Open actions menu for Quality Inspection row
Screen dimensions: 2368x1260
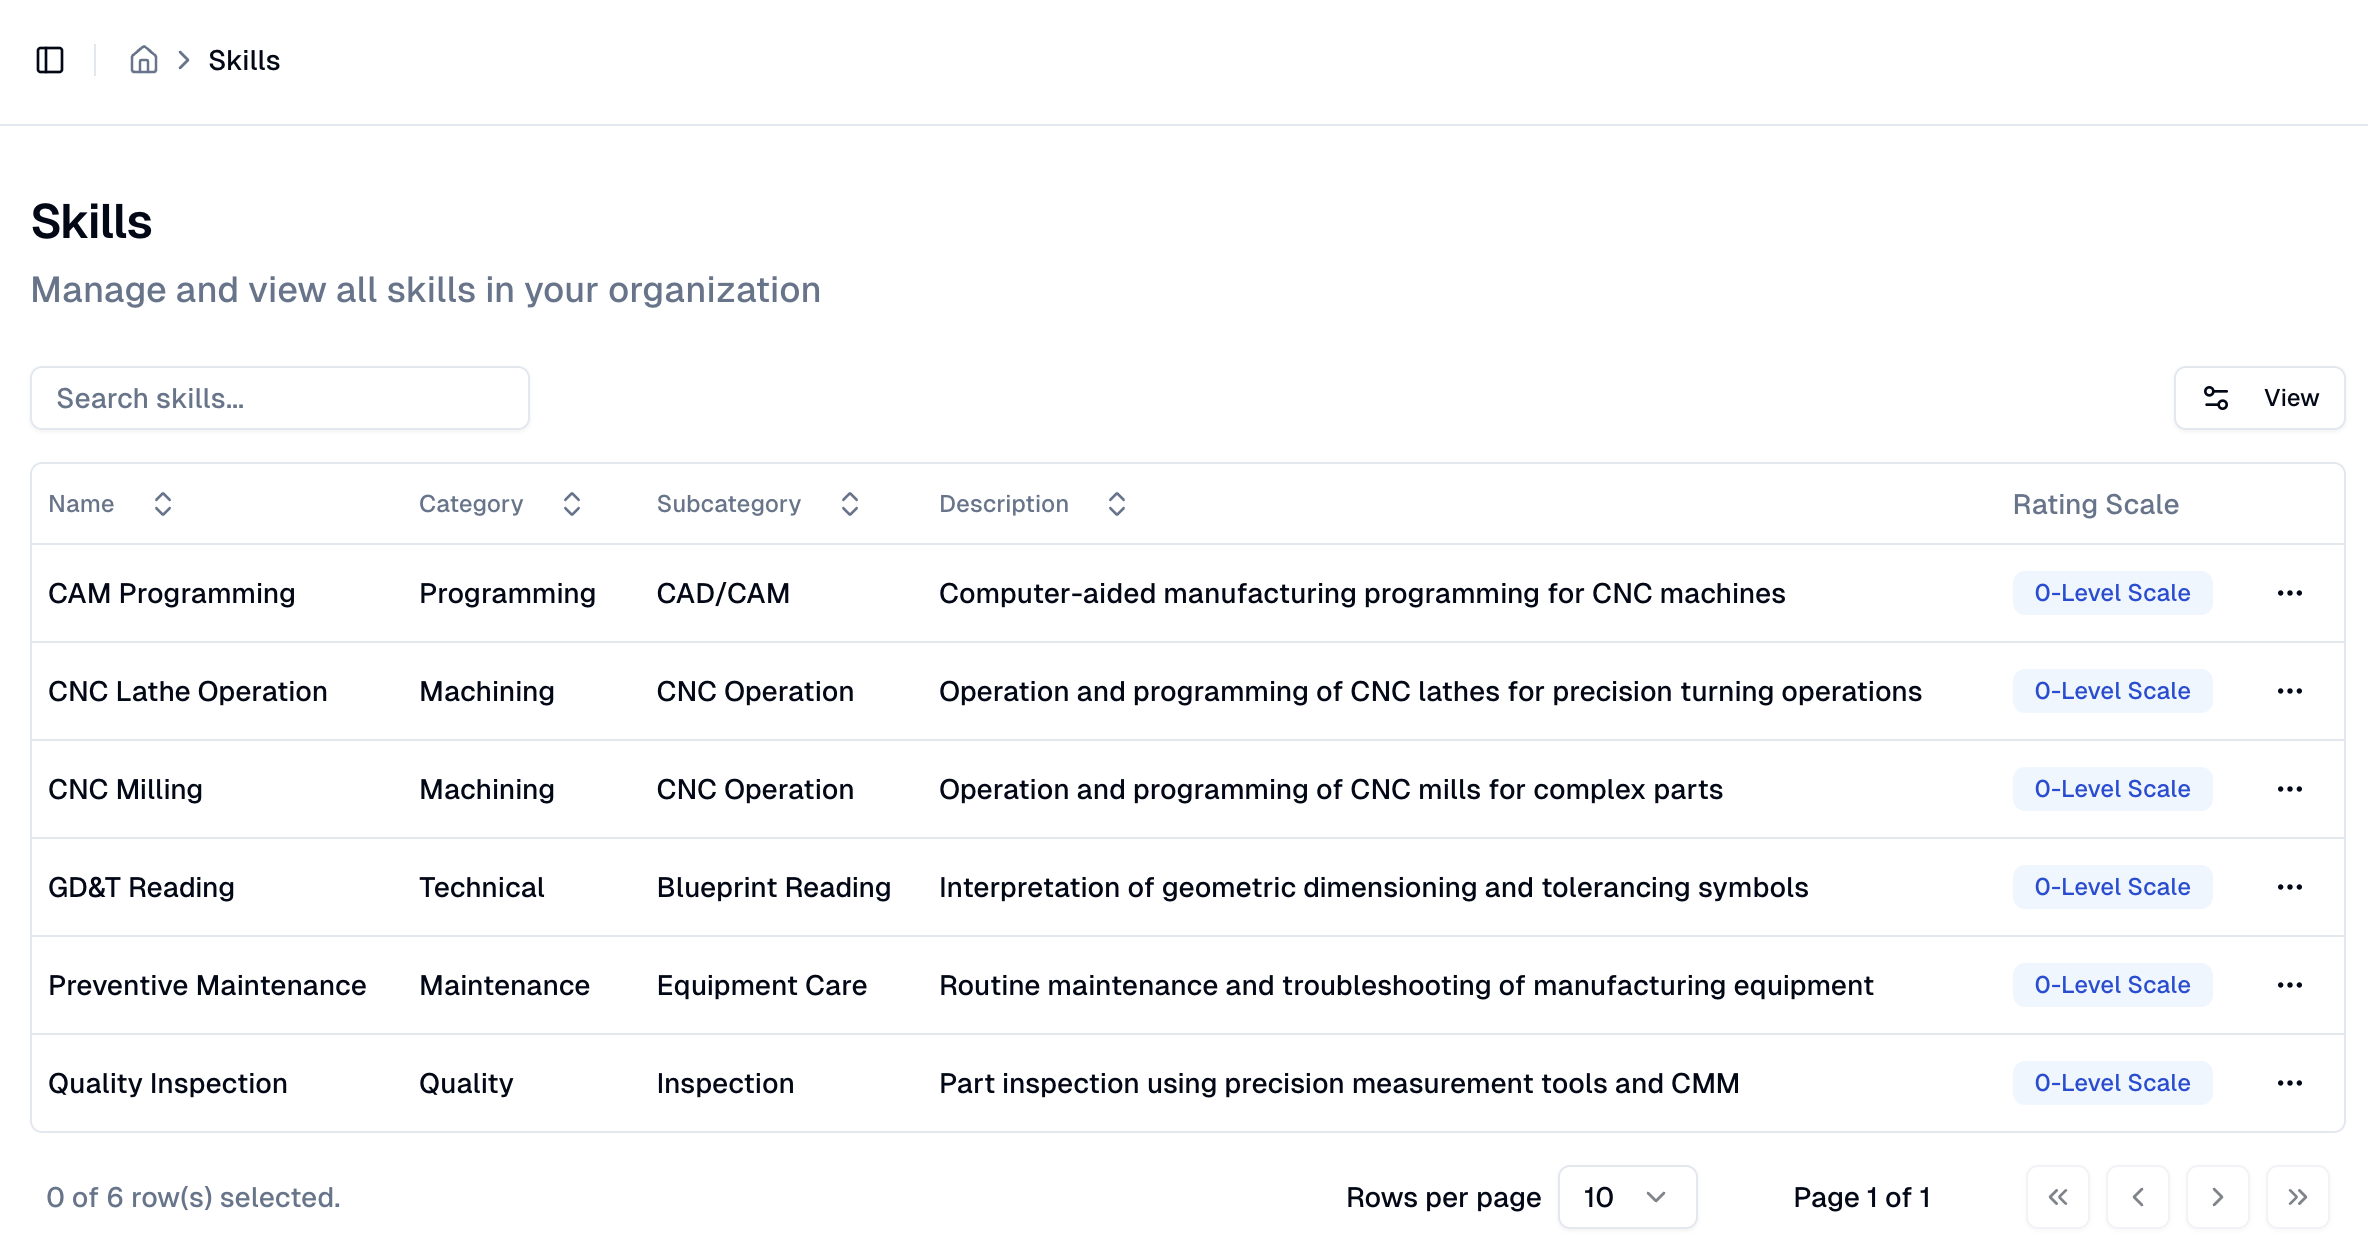pos(2289,1083)
